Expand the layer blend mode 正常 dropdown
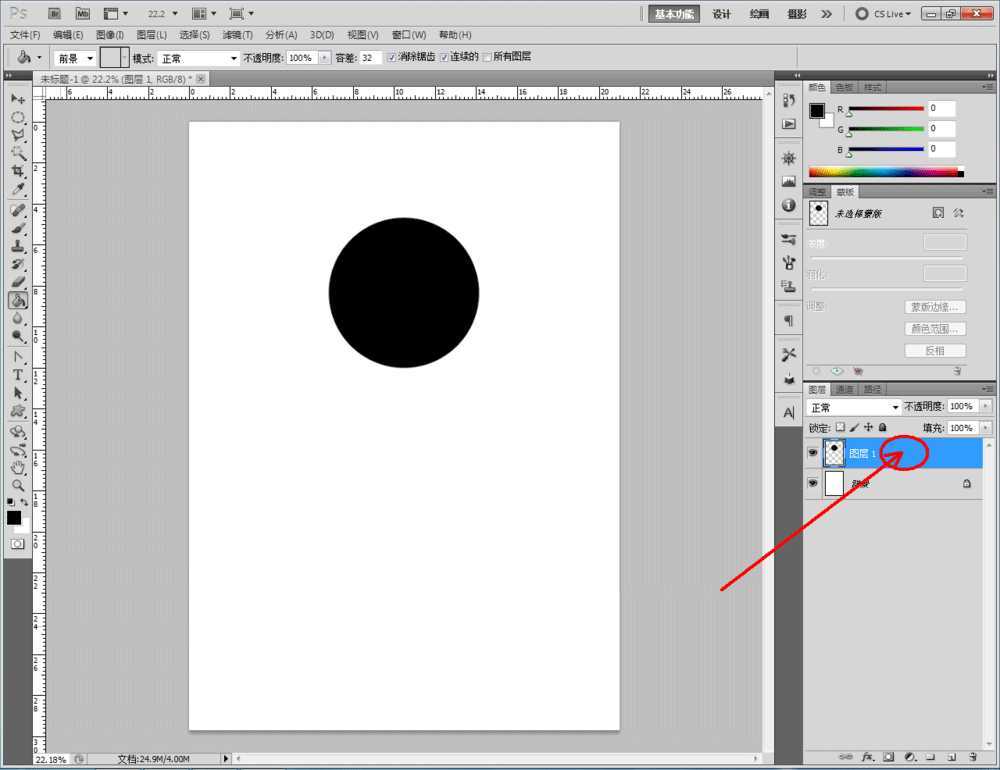 [x=854, y=407]
